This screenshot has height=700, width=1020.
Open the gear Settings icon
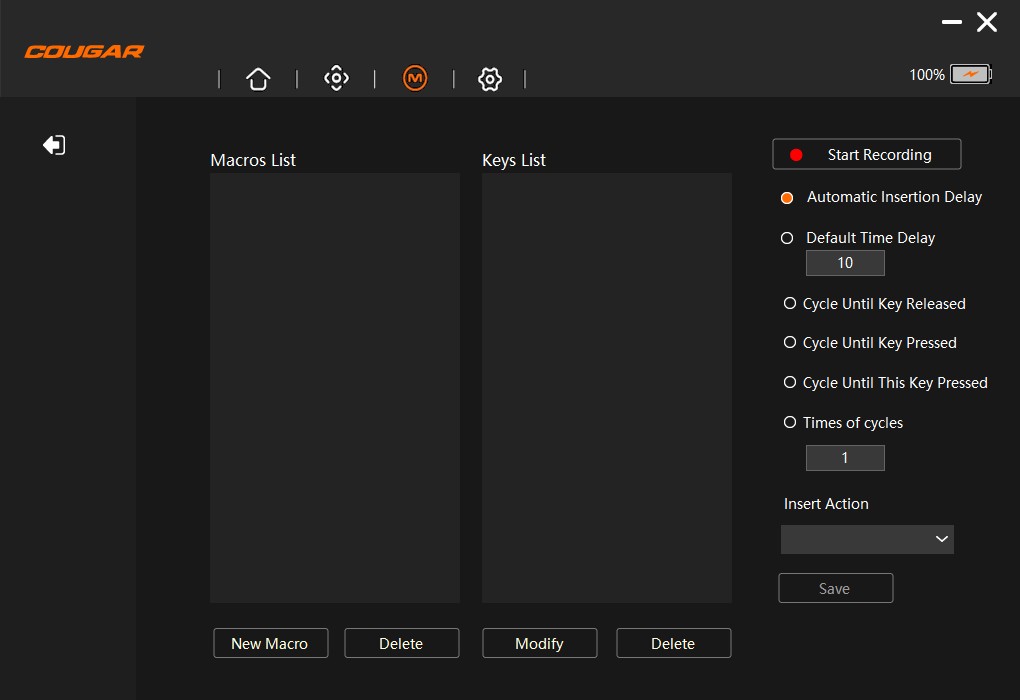489,79
